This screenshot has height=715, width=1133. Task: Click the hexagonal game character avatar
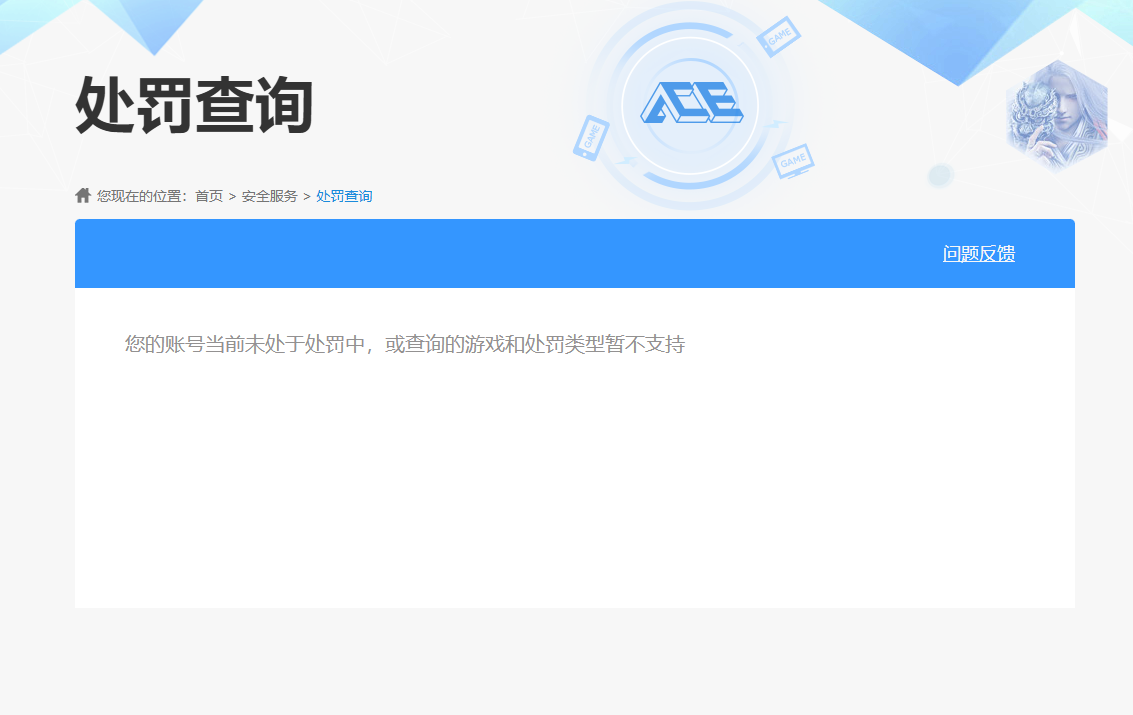1056,115
